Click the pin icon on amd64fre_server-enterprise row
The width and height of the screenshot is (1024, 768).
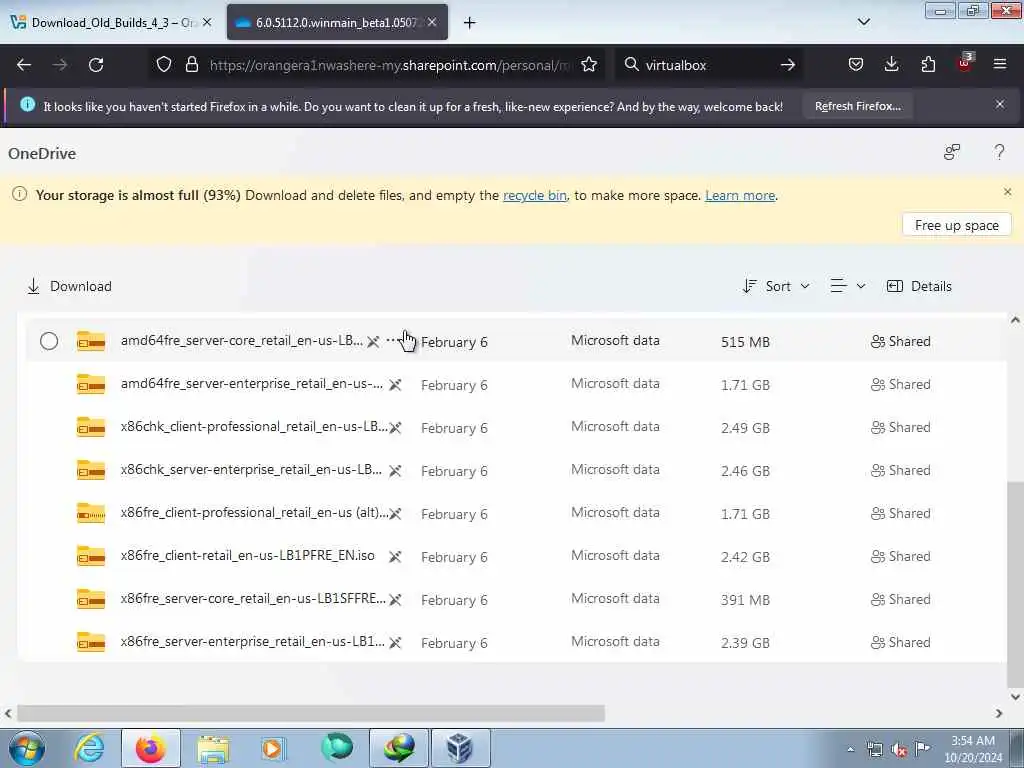395,385
